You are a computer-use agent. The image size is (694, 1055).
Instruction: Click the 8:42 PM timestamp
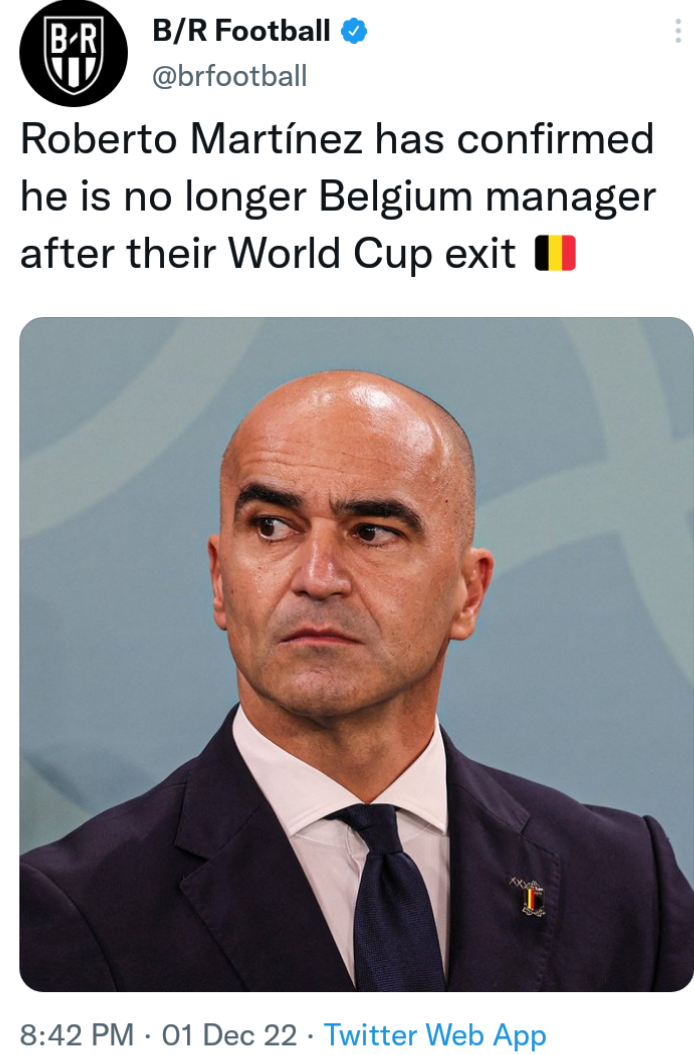77,1035
